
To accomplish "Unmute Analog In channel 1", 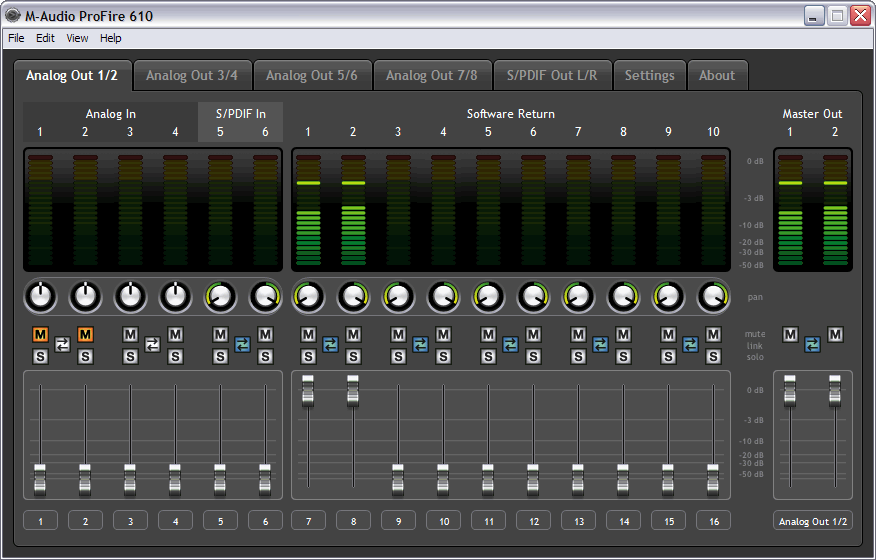I will [40, 335].
